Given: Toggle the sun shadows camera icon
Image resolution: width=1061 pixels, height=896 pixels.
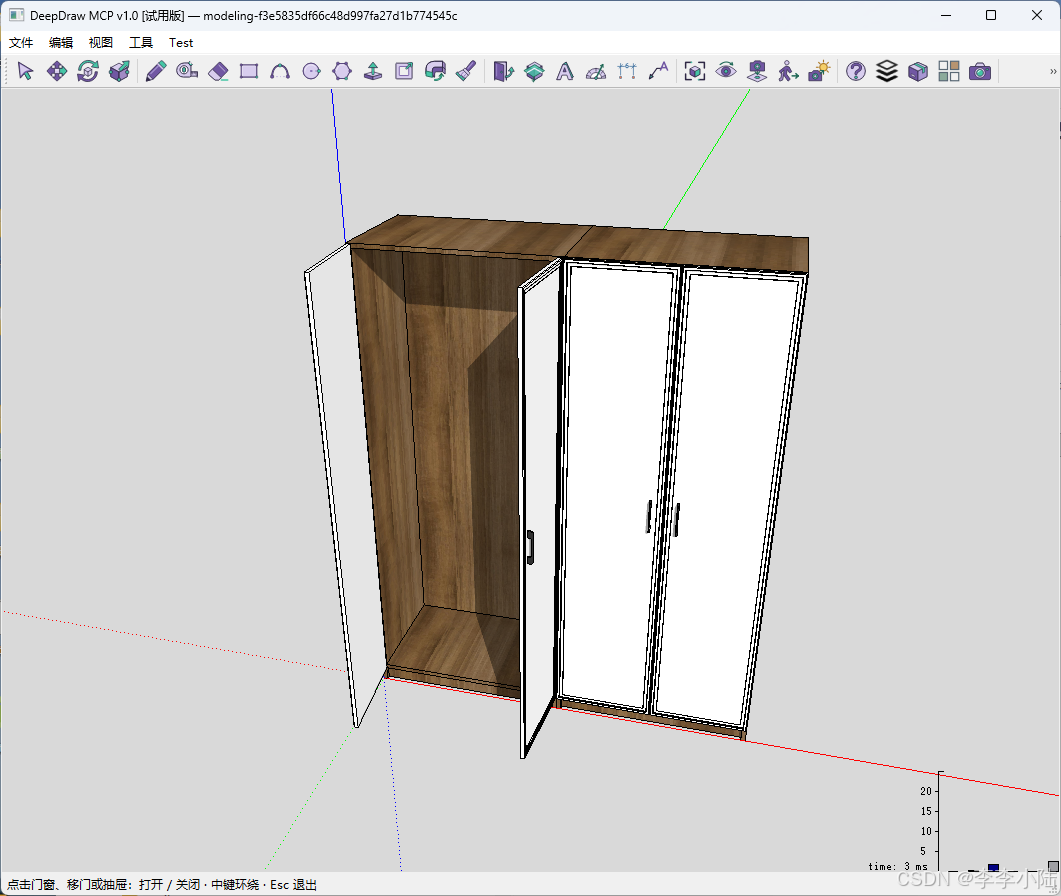Looking at the screenshot, I should (x=819, y=71).
